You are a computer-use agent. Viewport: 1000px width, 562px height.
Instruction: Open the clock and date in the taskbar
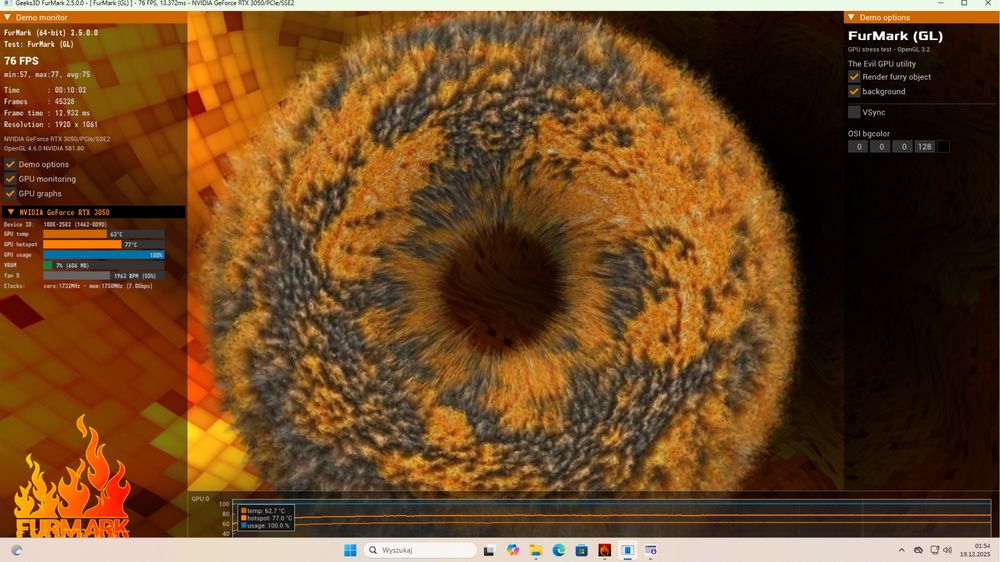pyautogui.click(x=975, y=550)
